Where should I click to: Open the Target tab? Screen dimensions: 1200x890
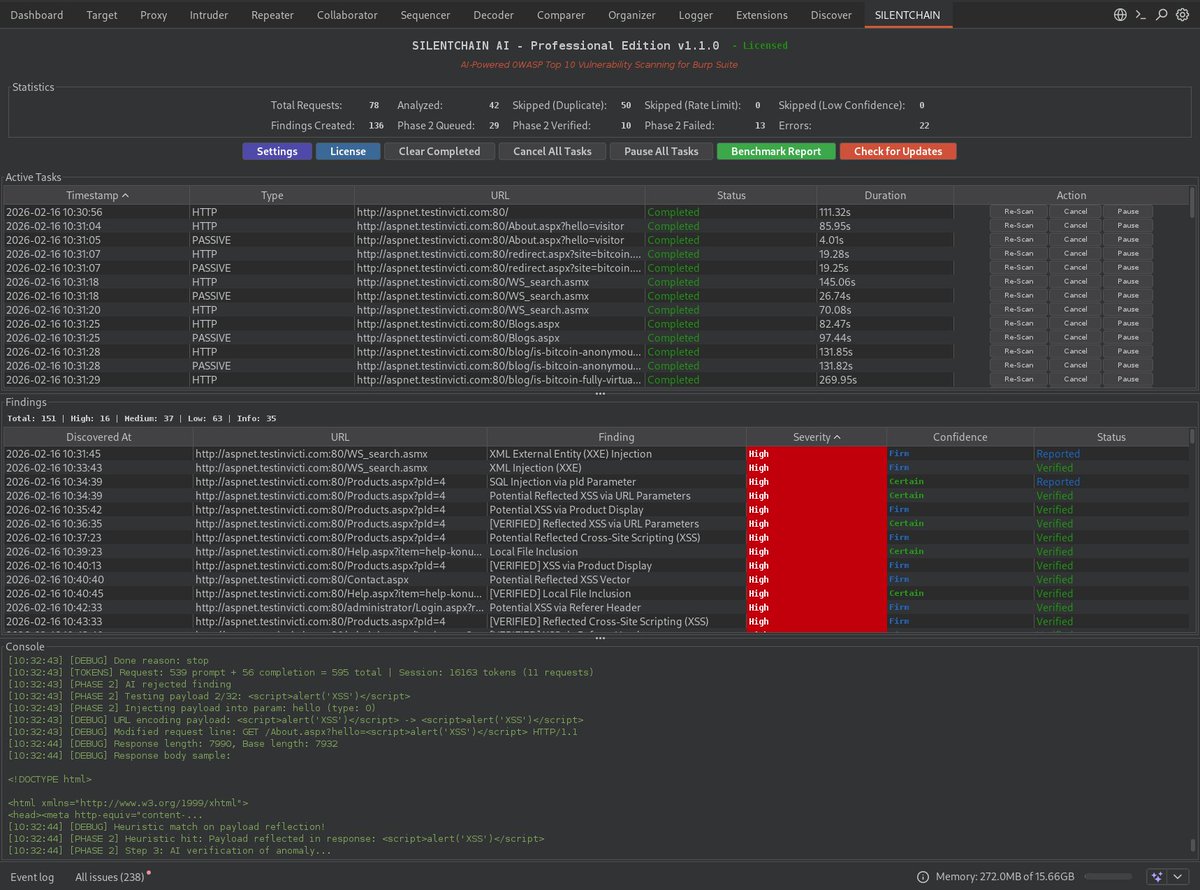pos(102,15)
